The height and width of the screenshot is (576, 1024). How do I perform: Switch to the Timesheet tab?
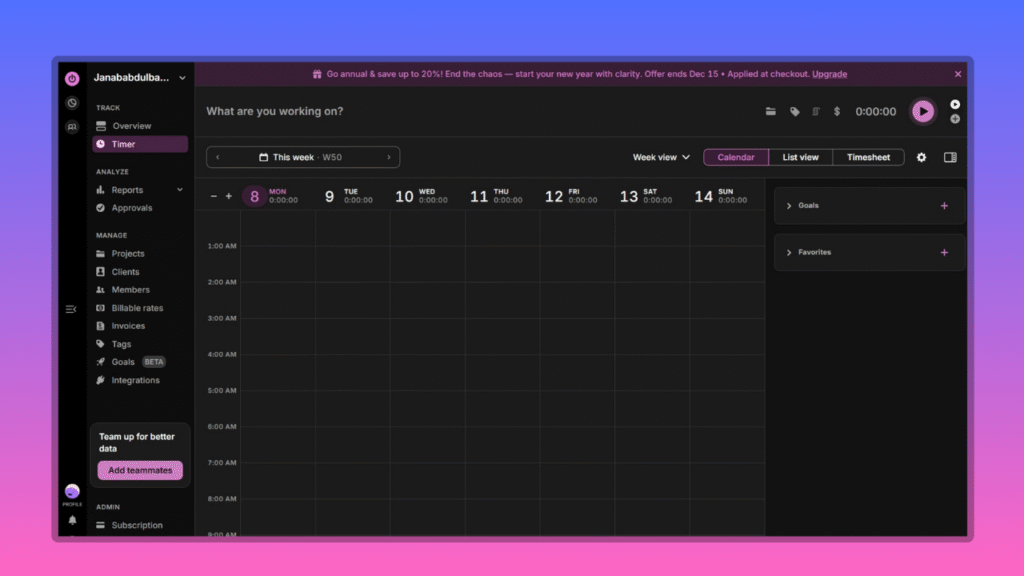point(868,157)
